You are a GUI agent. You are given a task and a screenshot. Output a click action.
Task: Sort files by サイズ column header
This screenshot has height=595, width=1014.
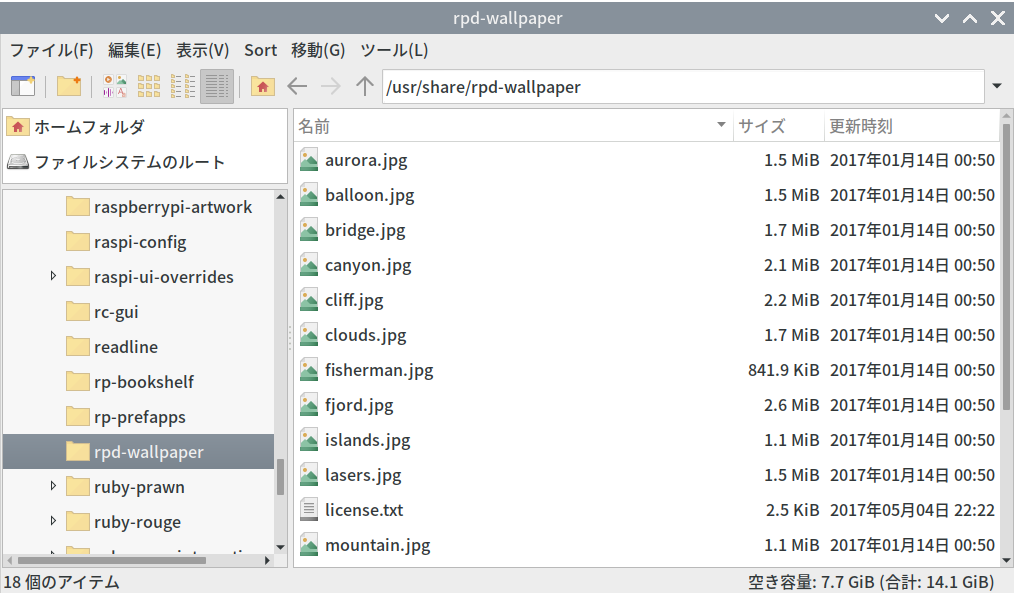click(x=777, y=126)
